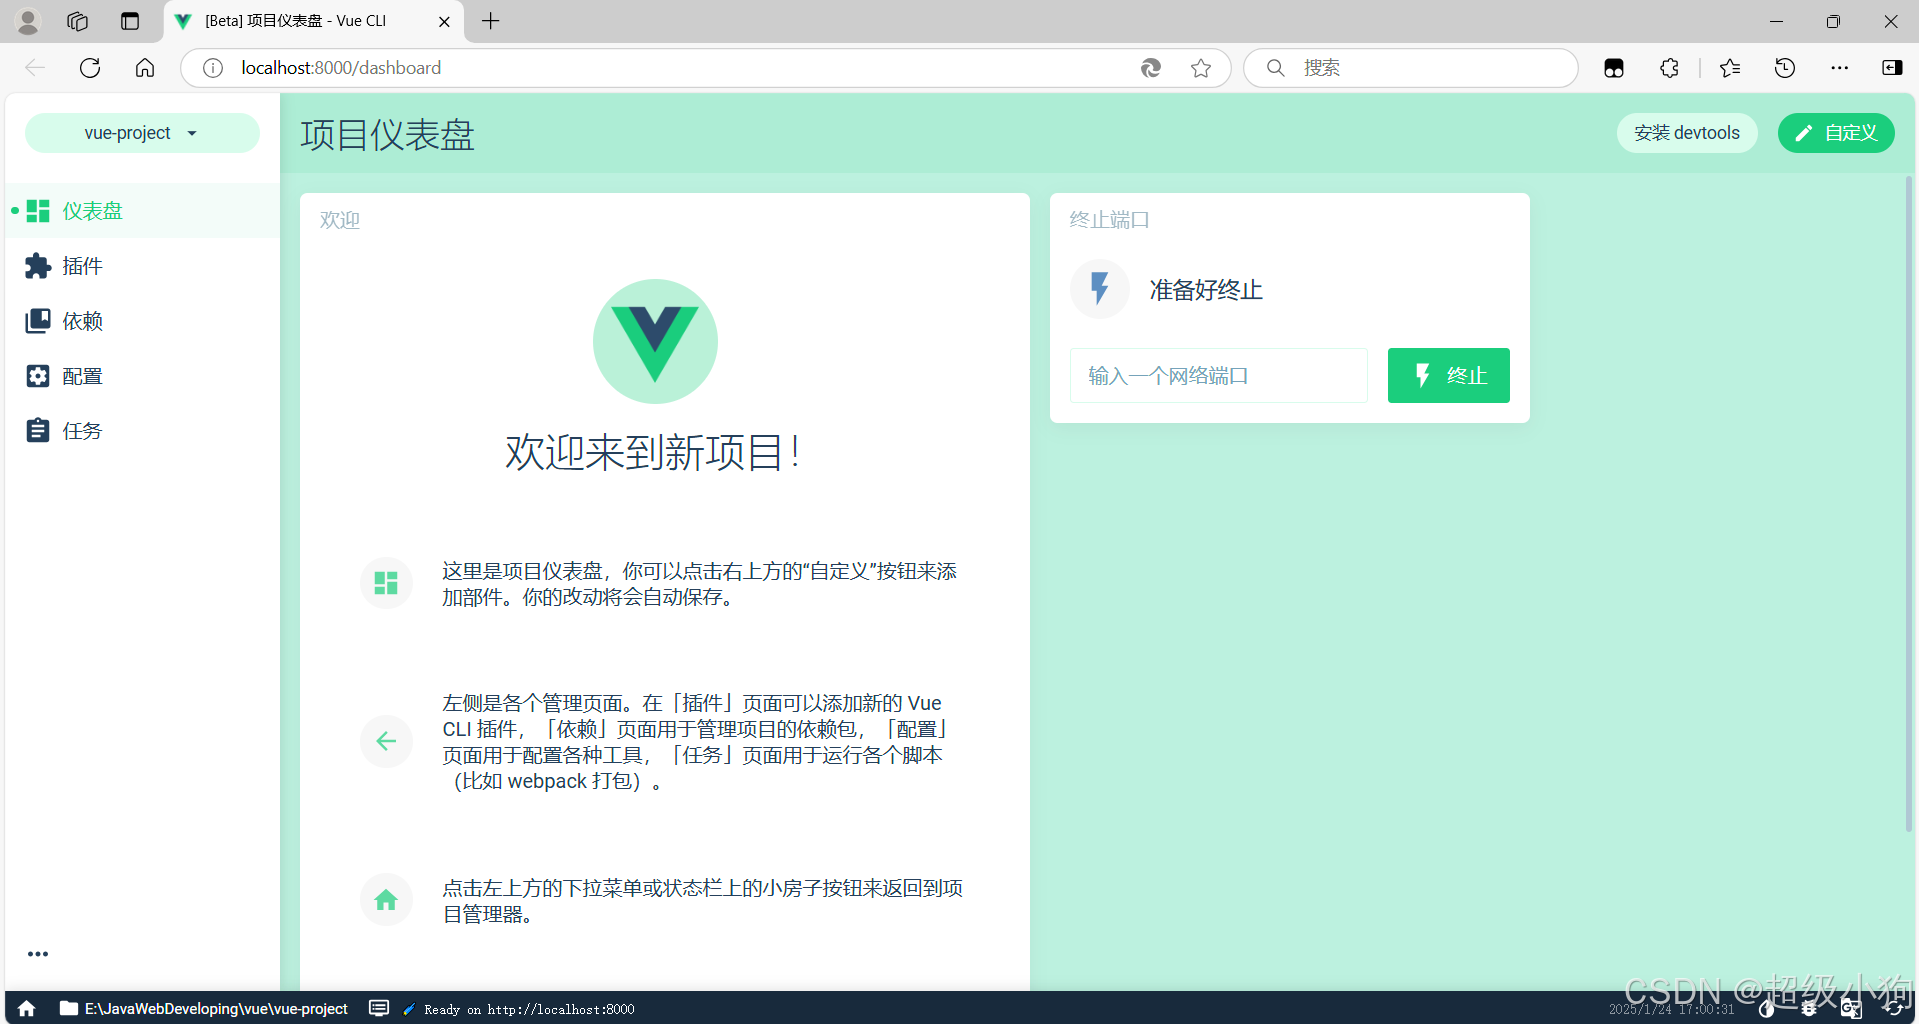Open the workspaces icon in title bar
The height and width of the screenshot is (1024, 1919).
click(78, 21)
